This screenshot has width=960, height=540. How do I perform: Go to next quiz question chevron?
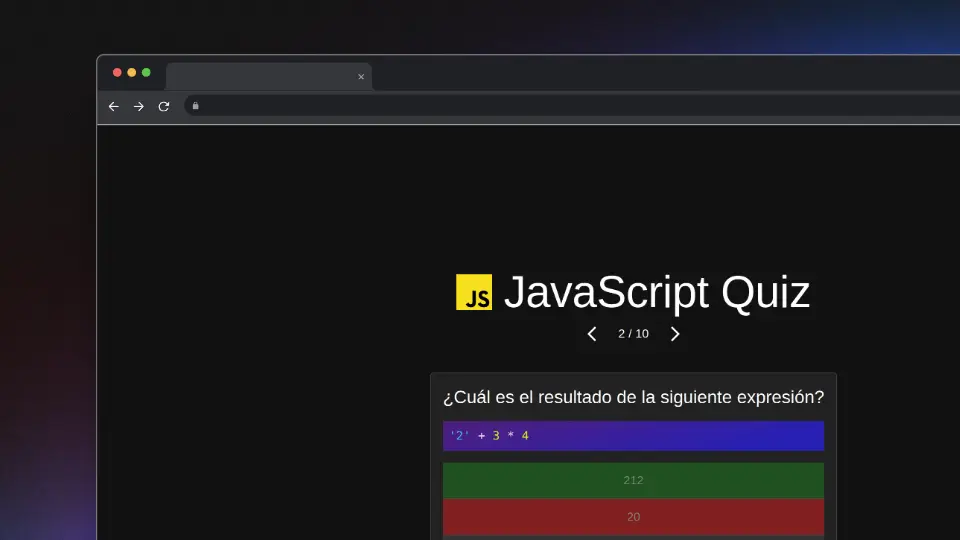tap(675, 334)
